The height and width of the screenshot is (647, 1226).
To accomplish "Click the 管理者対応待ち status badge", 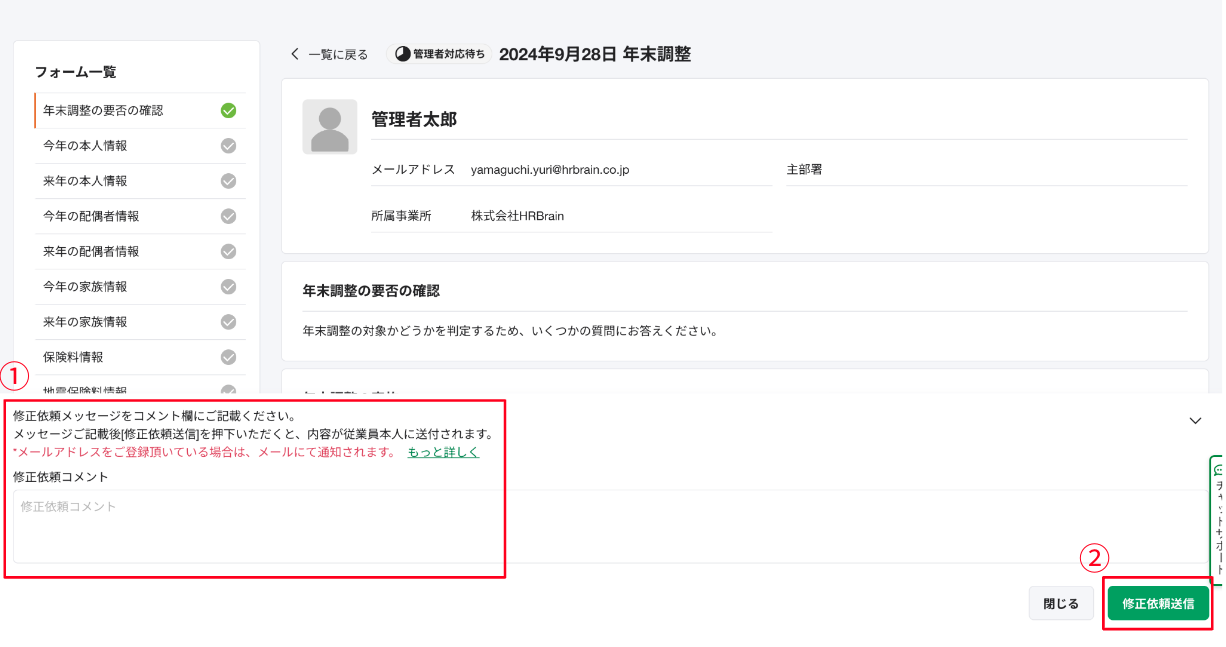I will (440, 54).
